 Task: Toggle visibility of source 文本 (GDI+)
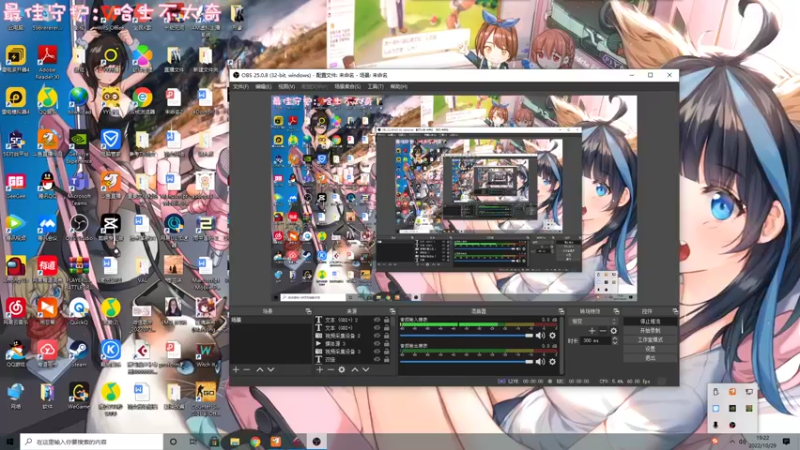tap(377, 328)
